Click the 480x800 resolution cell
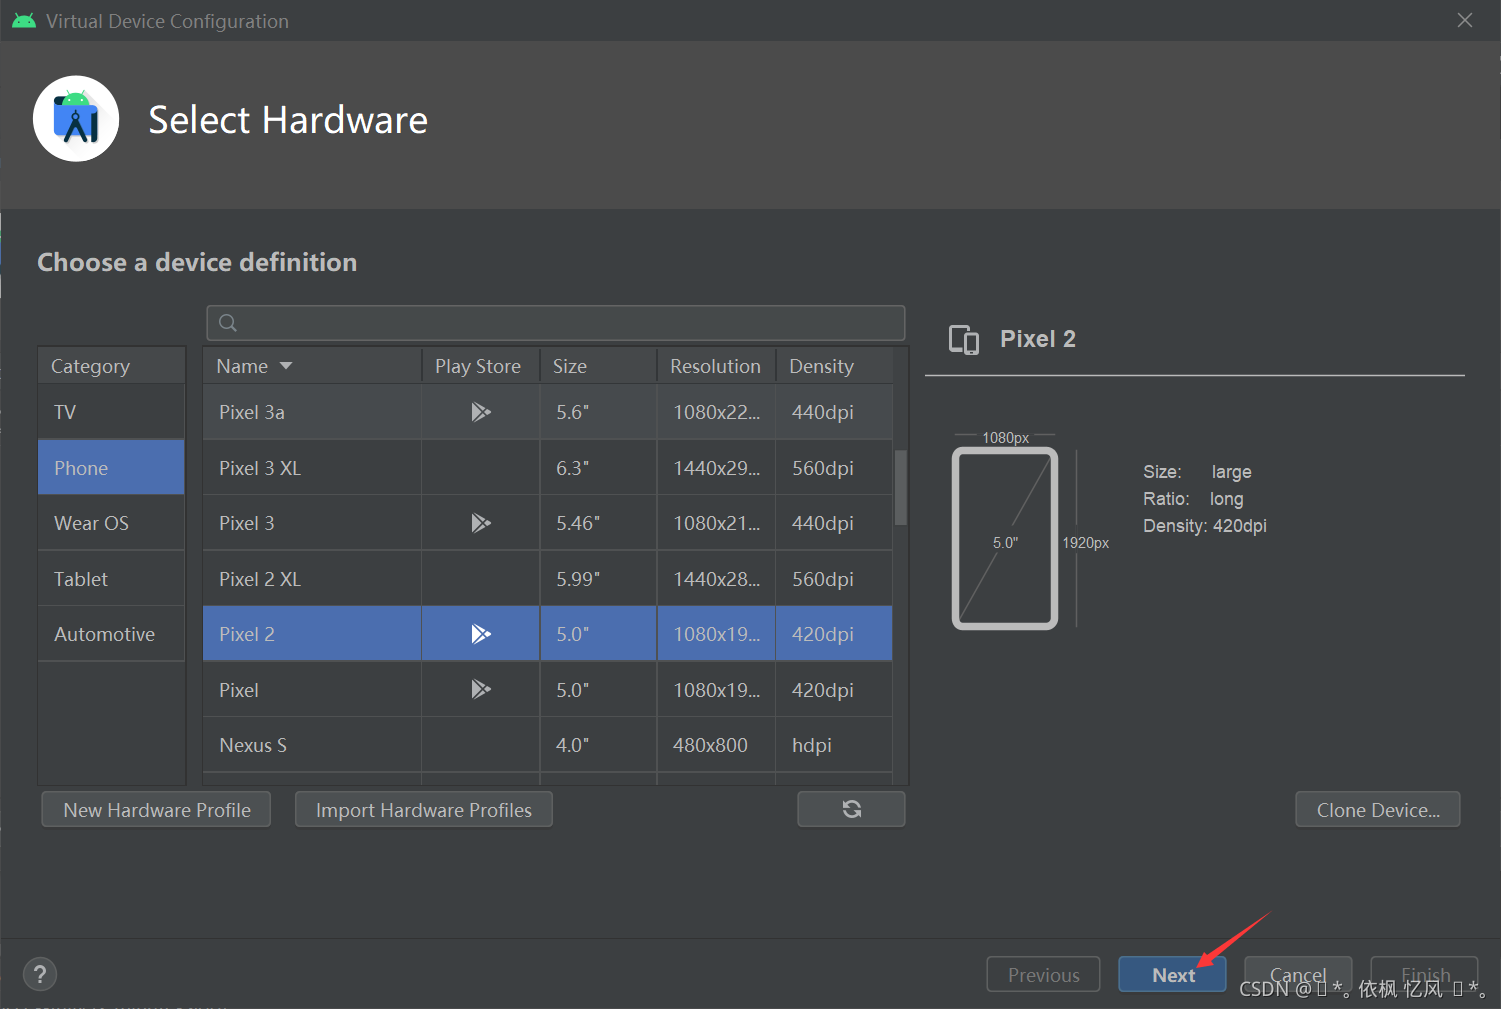This screenshot has width=1501, height=1009. point(716,745)
